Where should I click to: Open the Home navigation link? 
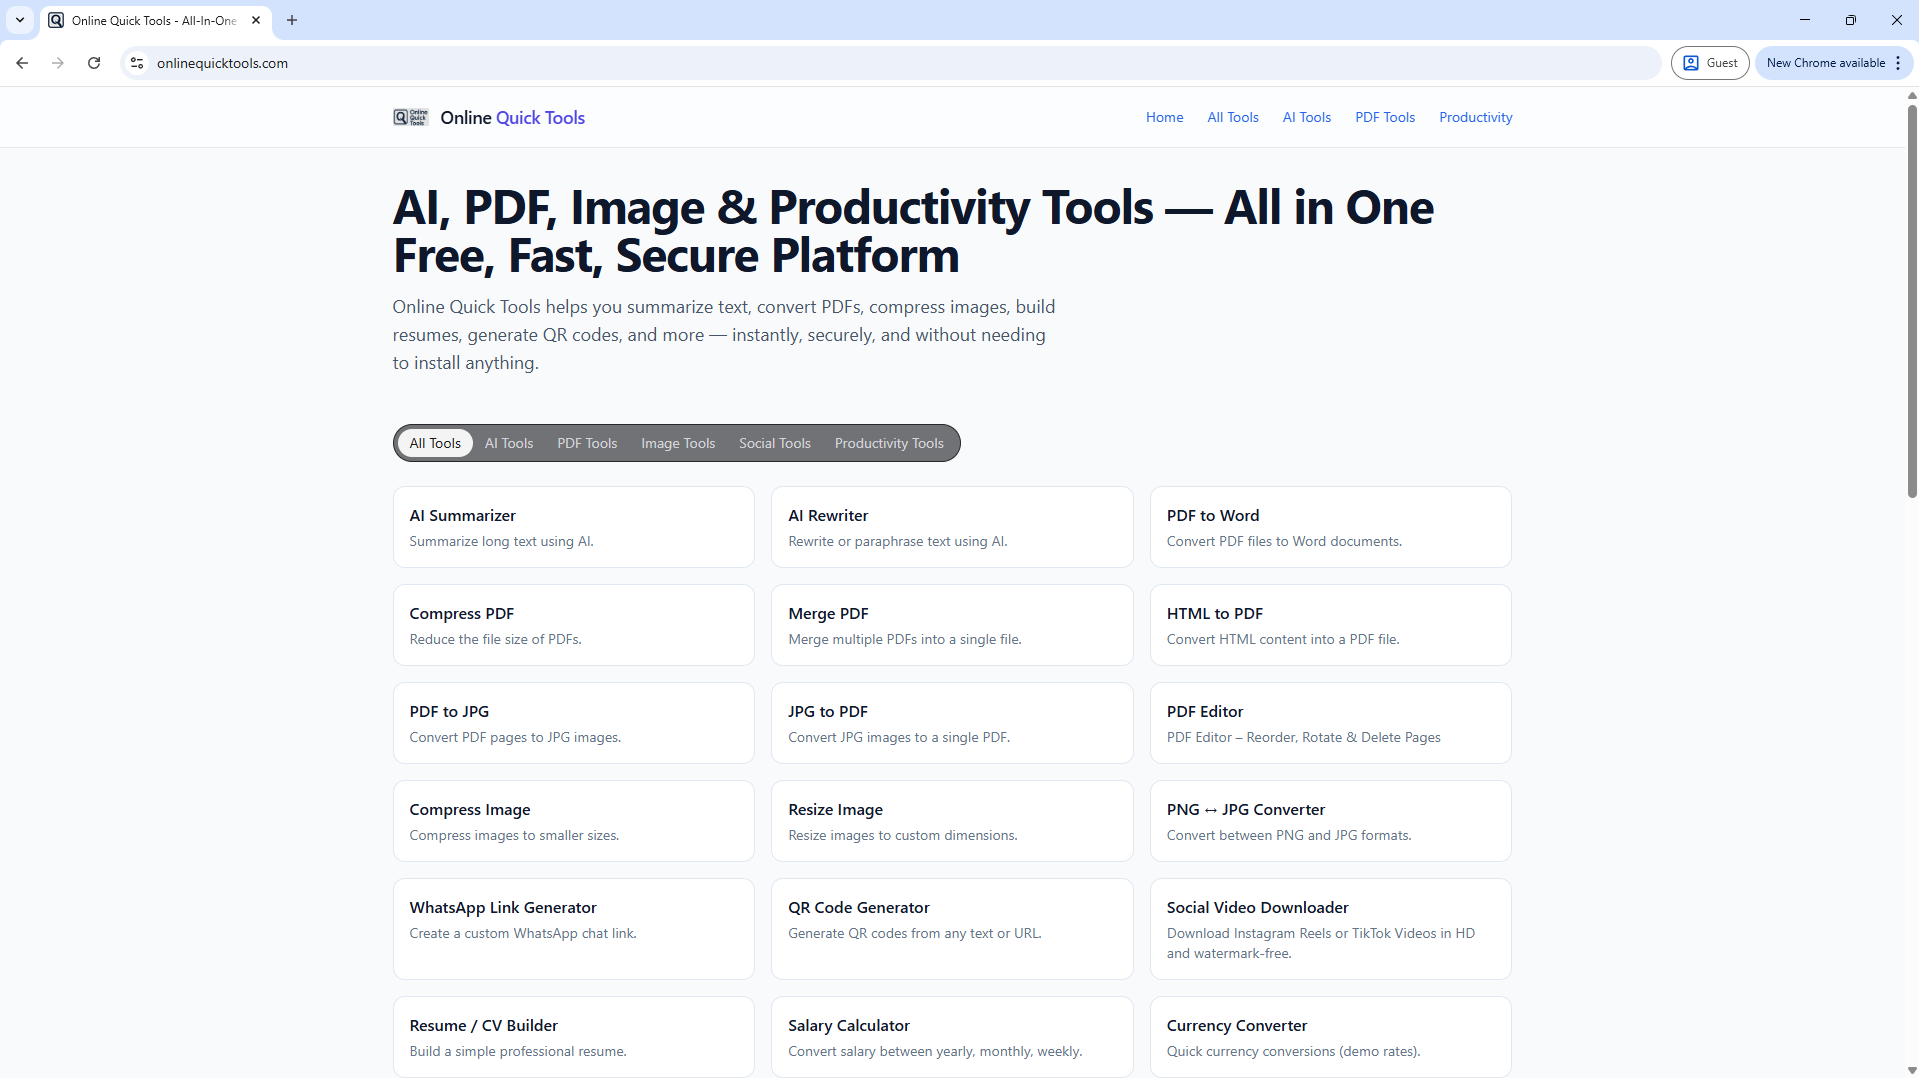[1164, 117]
